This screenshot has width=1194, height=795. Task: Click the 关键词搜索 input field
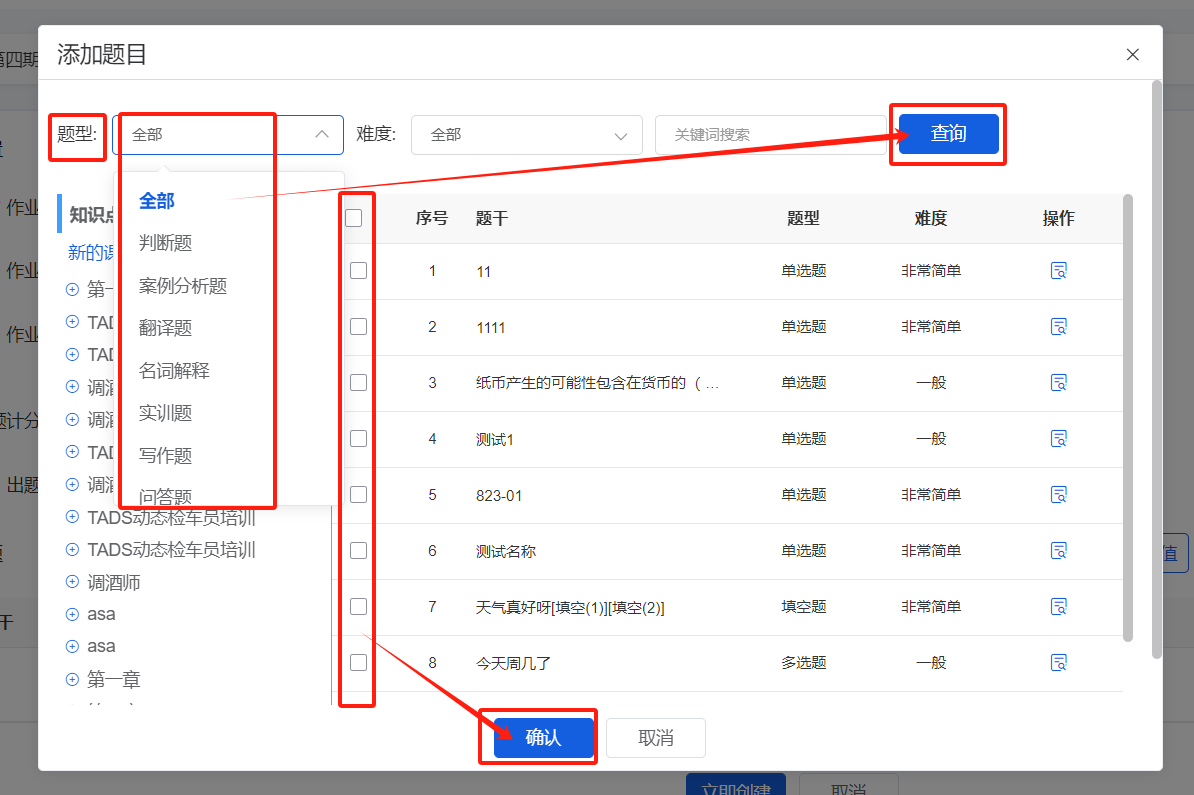pos(770,134)
